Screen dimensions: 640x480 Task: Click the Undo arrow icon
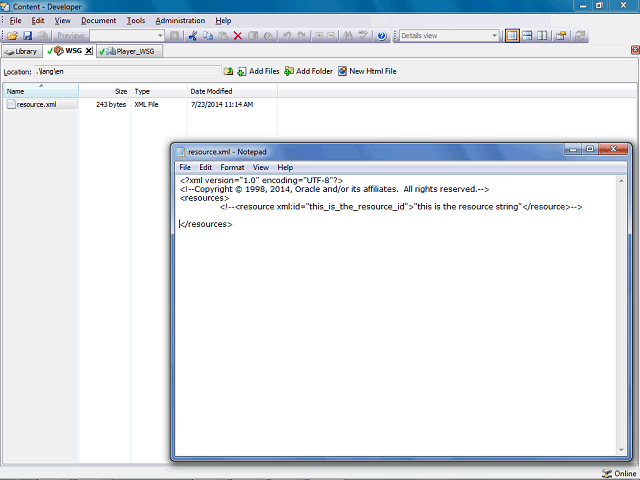pos(287,36)
